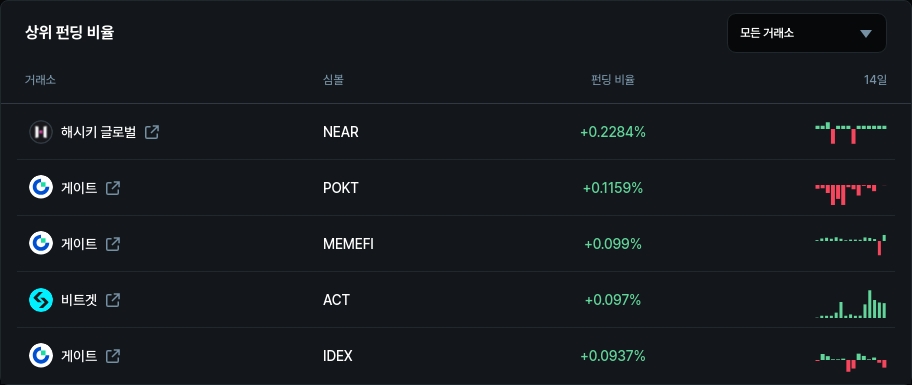Viewport: 912px width, 385px height.
Task: Select the NEAR symbol
Action: click(341, 132)
